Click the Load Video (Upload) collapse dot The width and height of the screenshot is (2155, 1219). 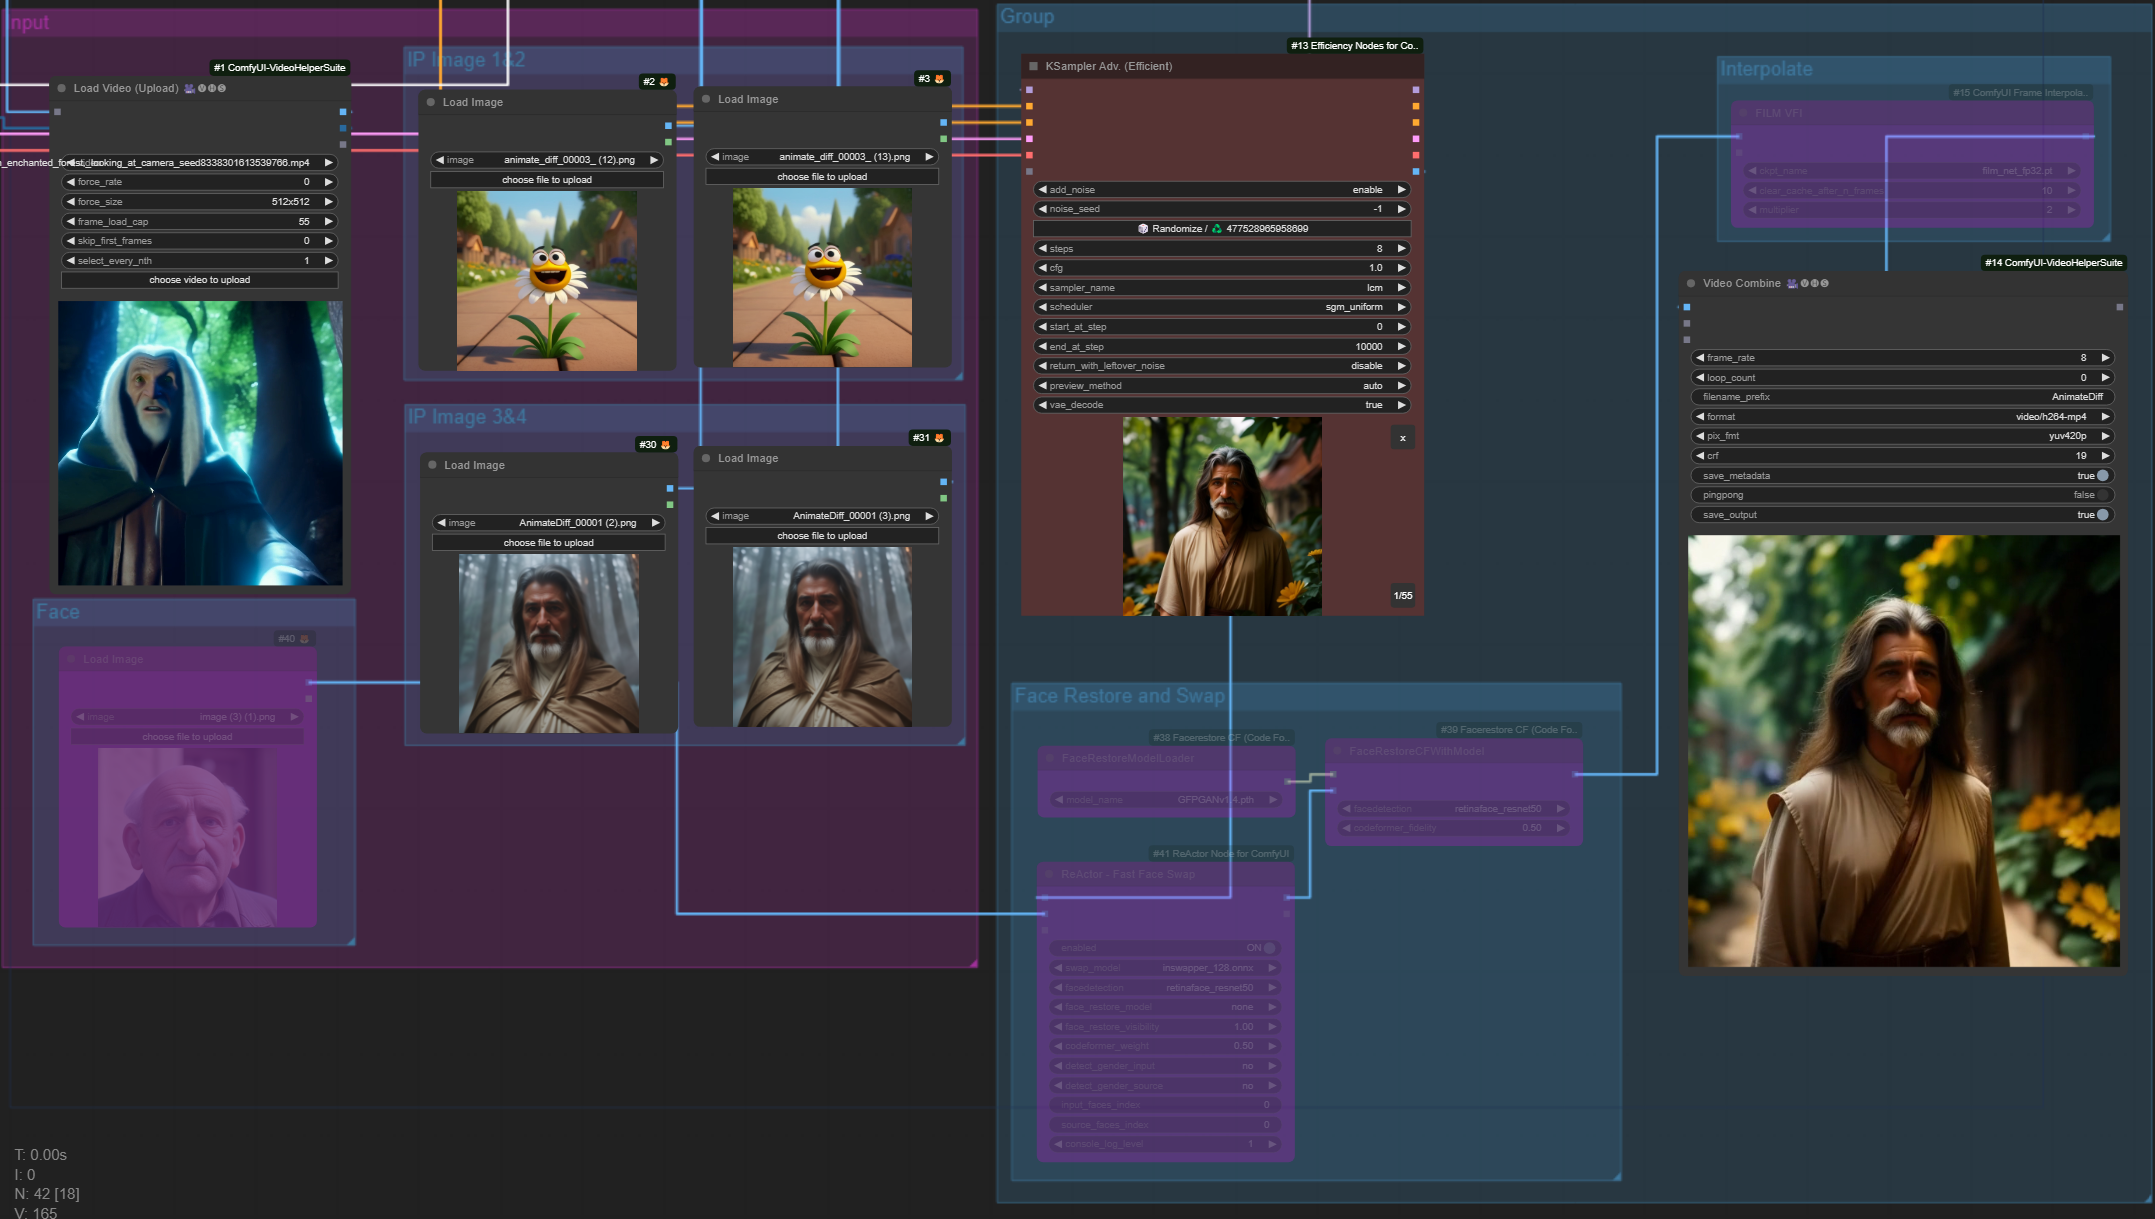coord(62,88)
